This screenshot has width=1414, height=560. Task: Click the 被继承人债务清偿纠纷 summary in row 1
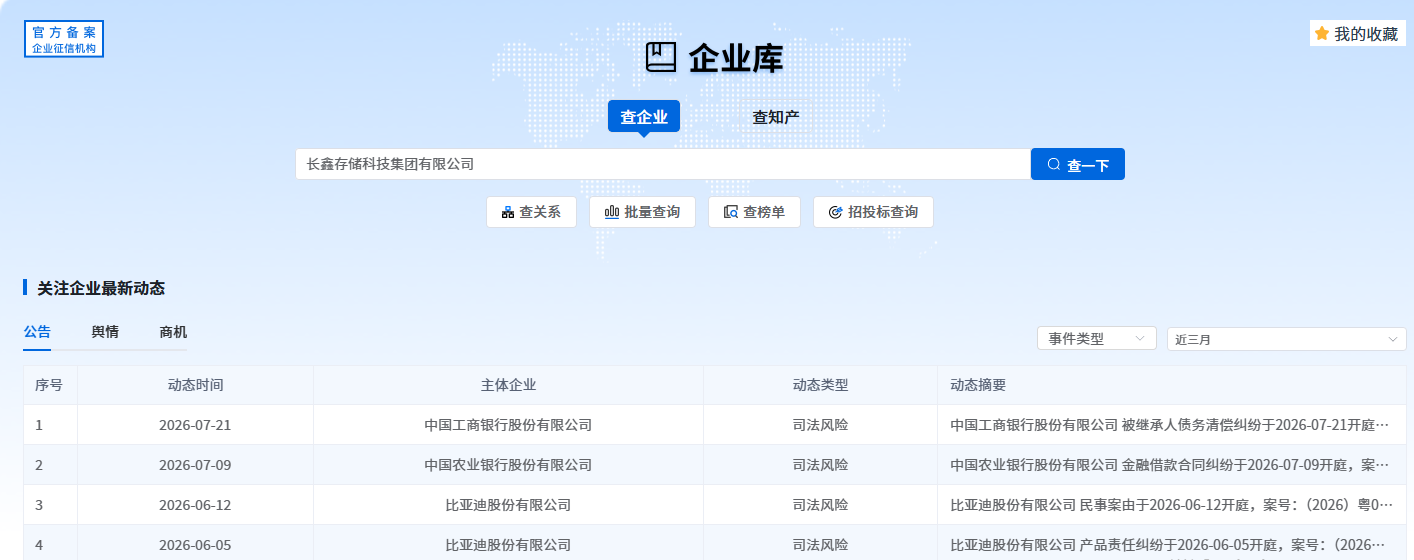(x=1170, y=425)
